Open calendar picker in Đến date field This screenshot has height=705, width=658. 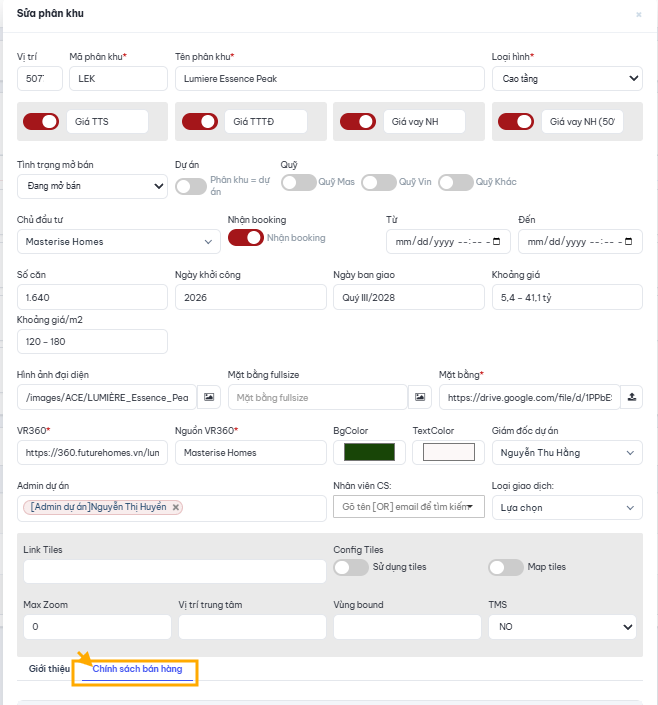(628, 241)
